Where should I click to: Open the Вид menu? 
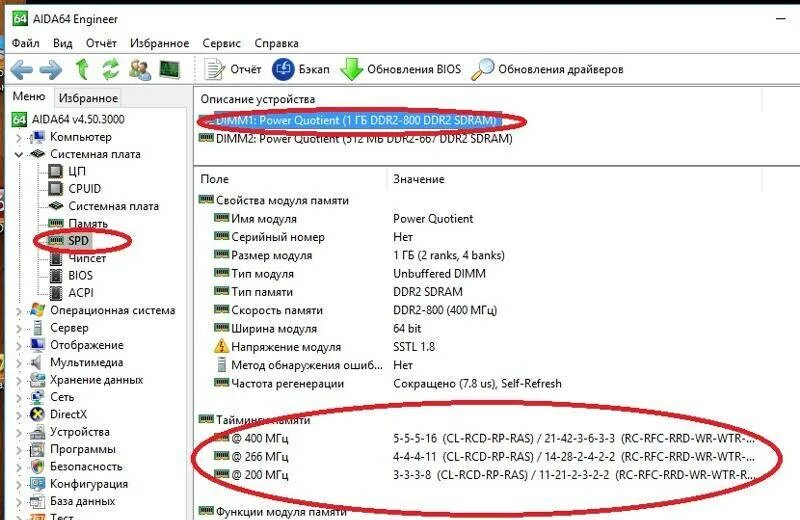[62, 43]
